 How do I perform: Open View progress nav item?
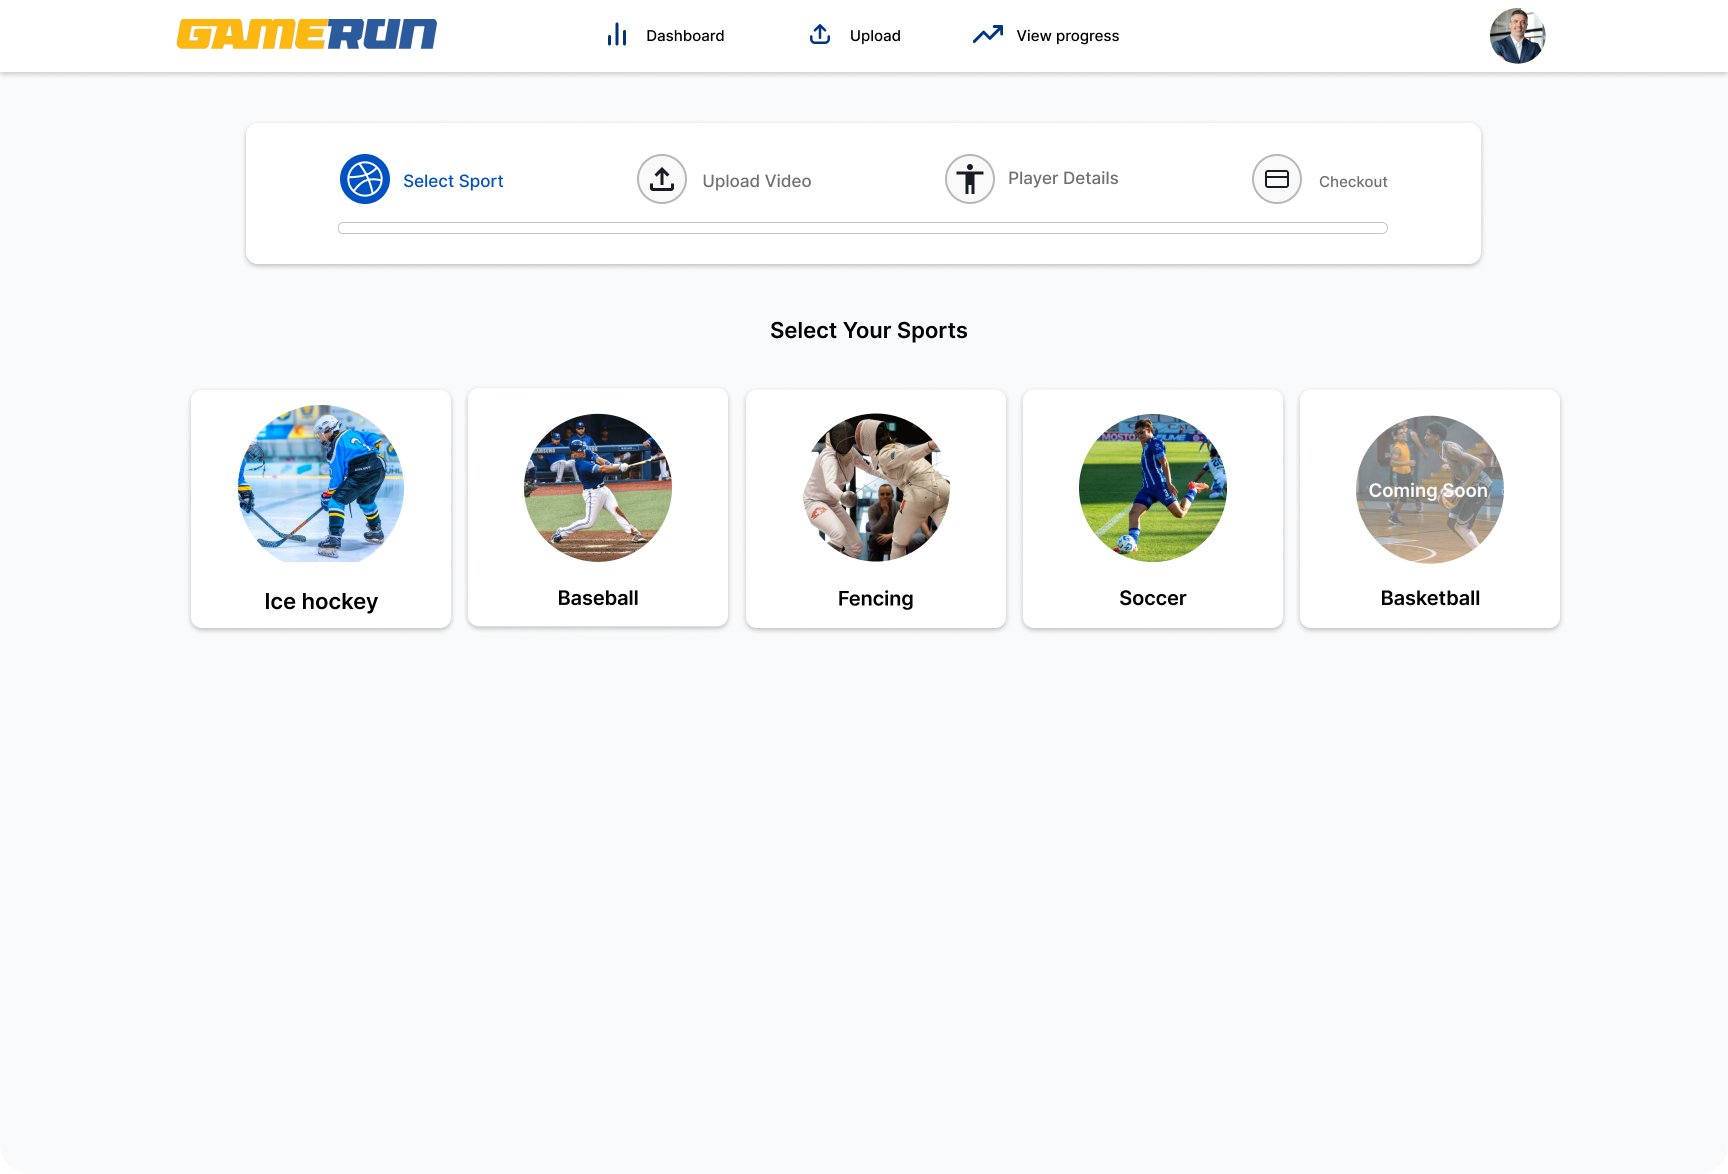coord(1068,36)
